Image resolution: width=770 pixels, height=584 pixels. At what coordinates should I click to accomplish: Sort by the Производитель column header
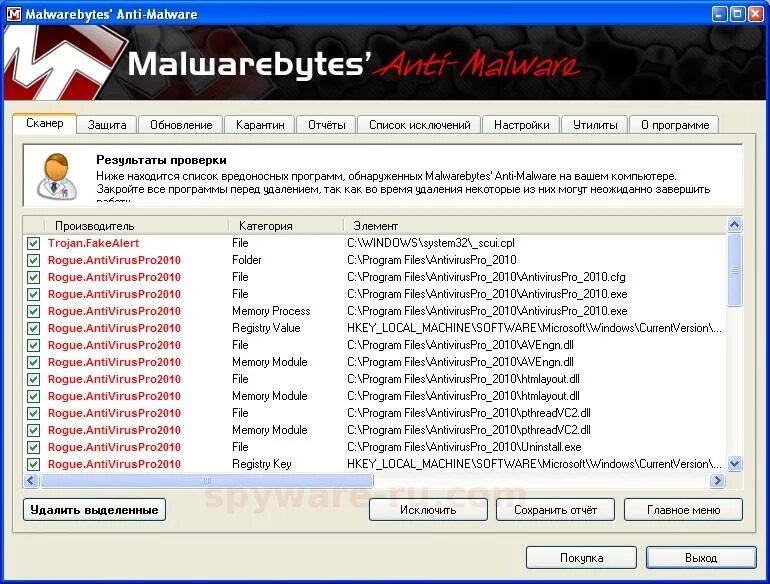coord(137,226)
